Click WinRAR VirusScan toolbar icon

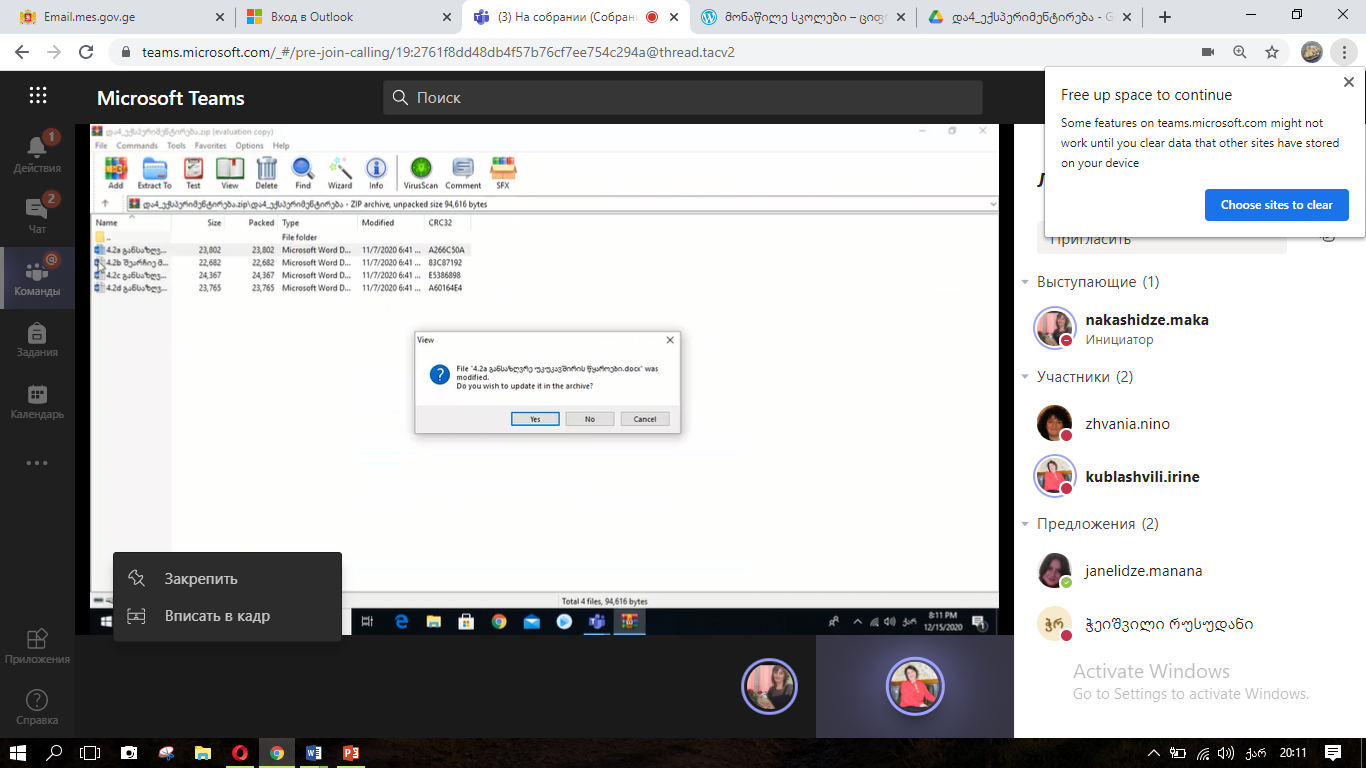421,173
